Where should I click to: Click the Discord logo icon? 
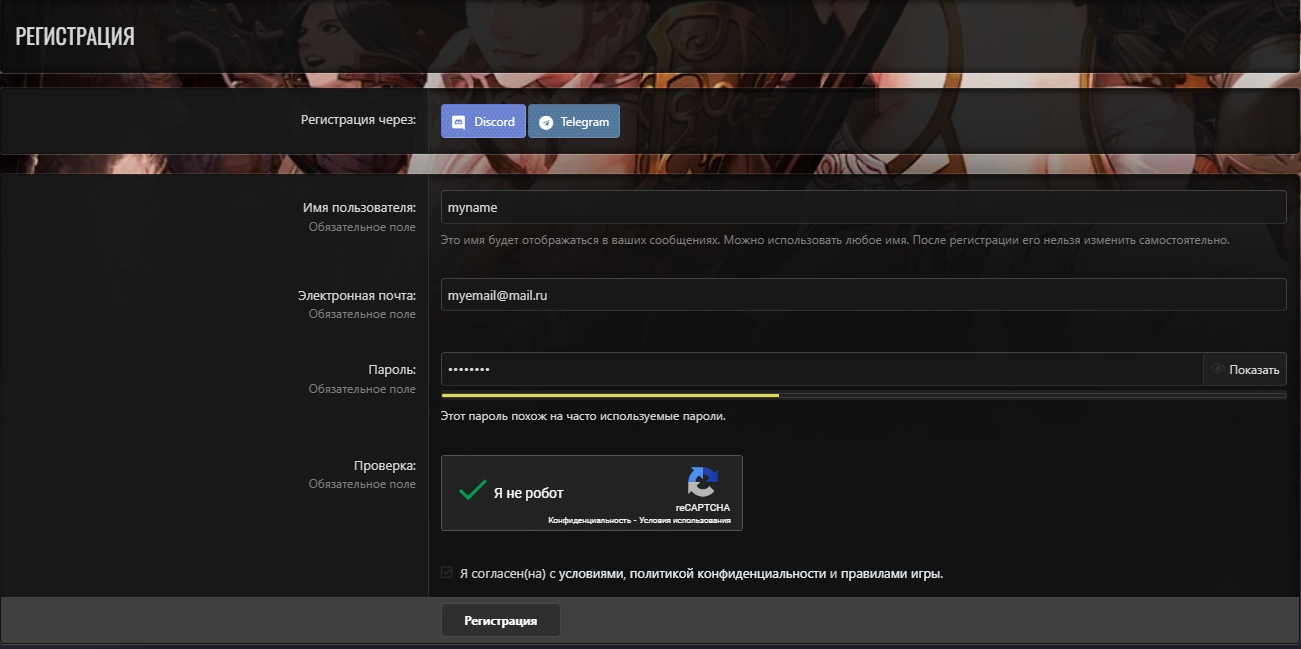click(x=459, y=122)
